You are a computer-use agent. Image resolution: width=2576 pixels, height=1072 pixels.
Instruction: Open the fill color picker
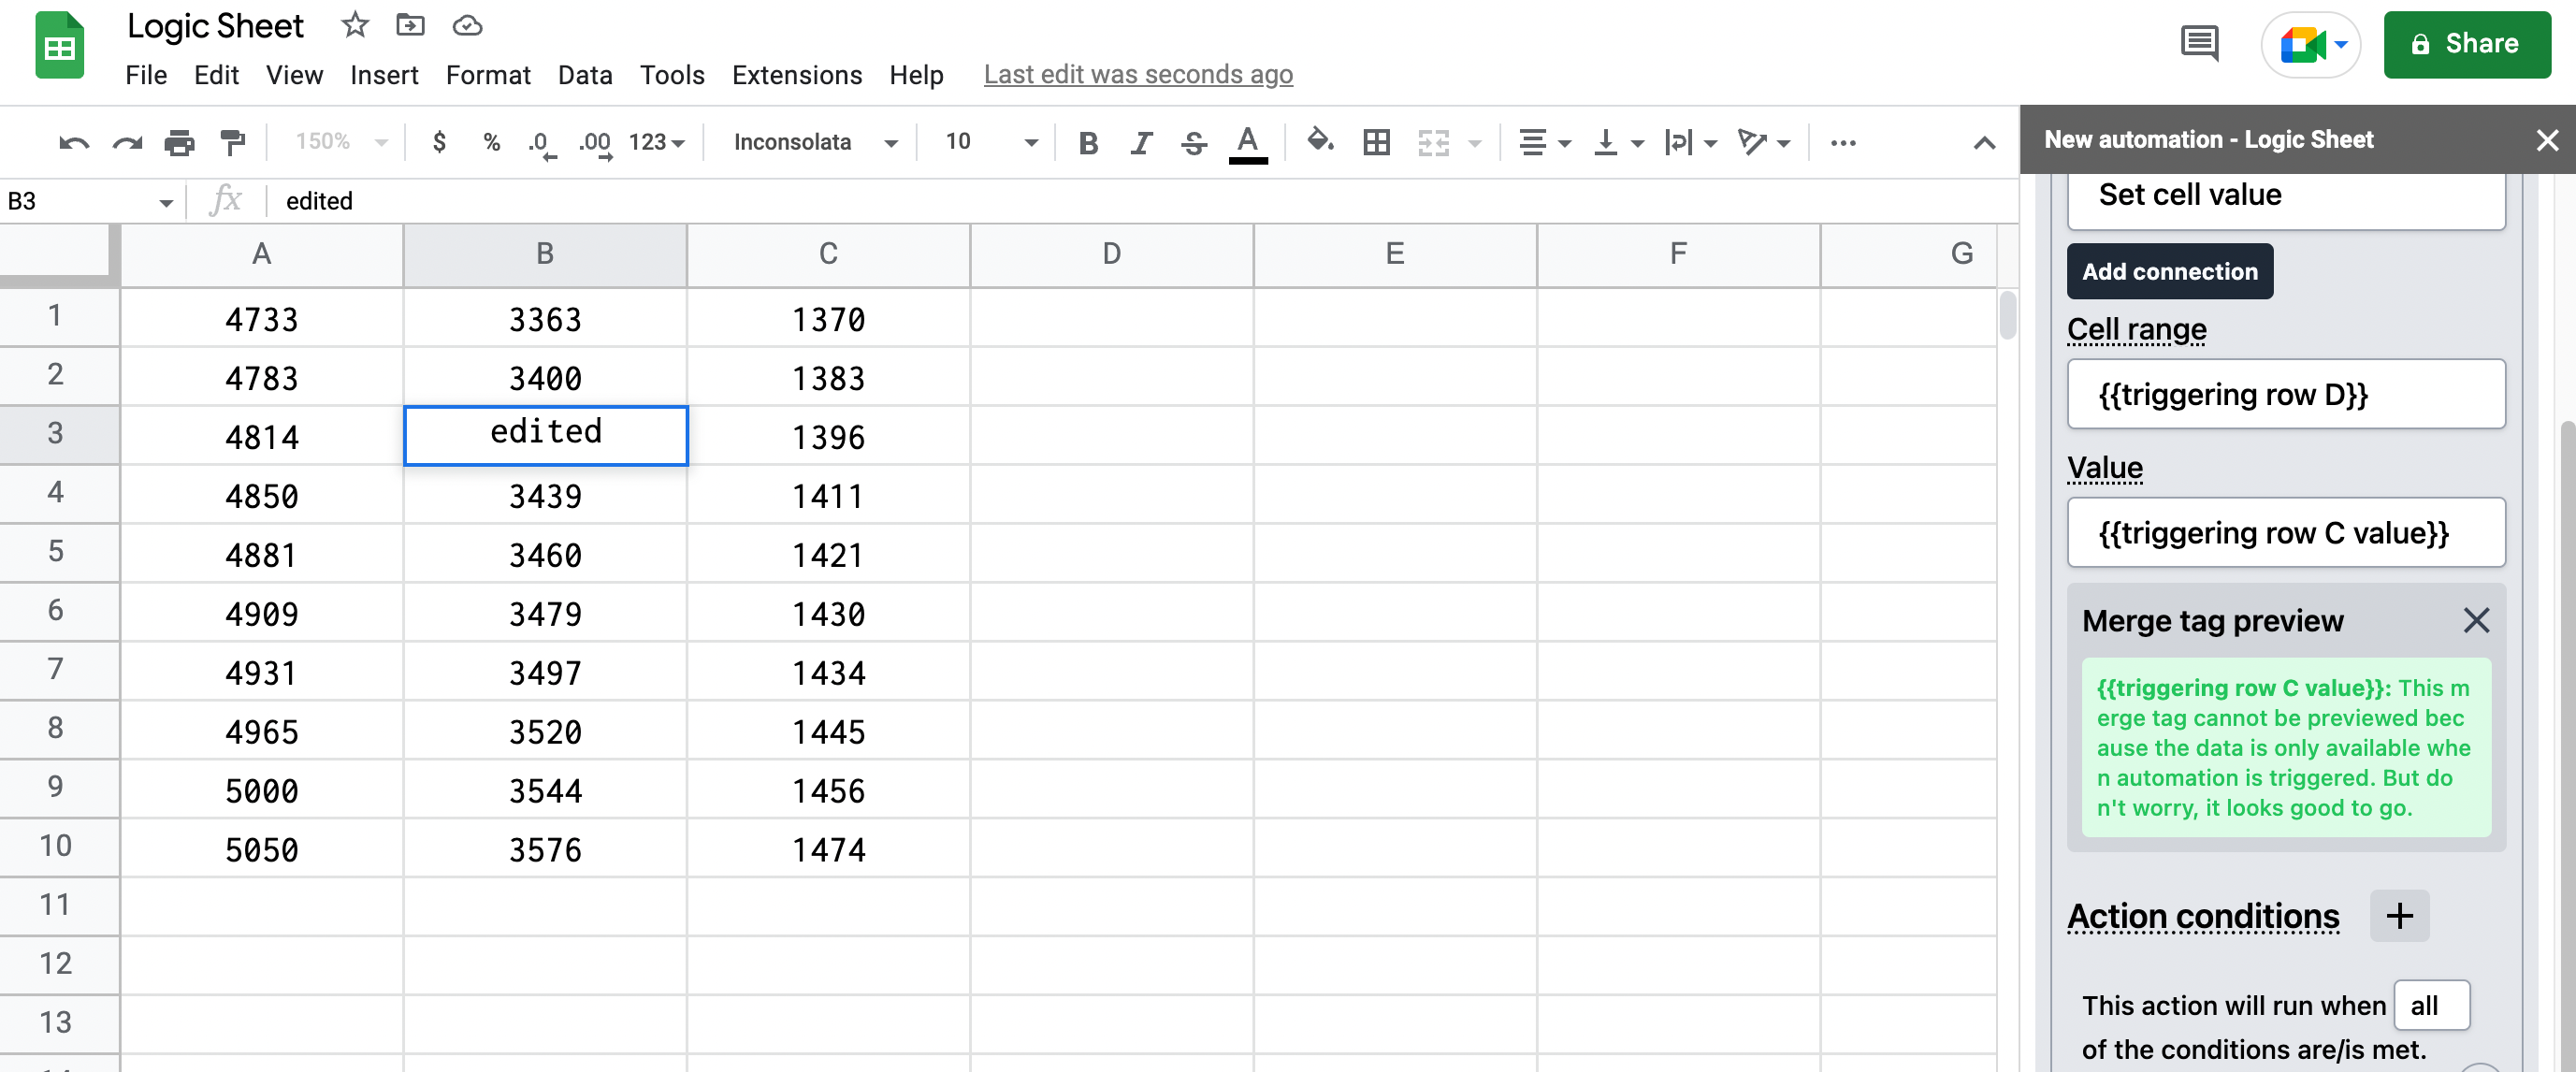[x=1319, y=141]
